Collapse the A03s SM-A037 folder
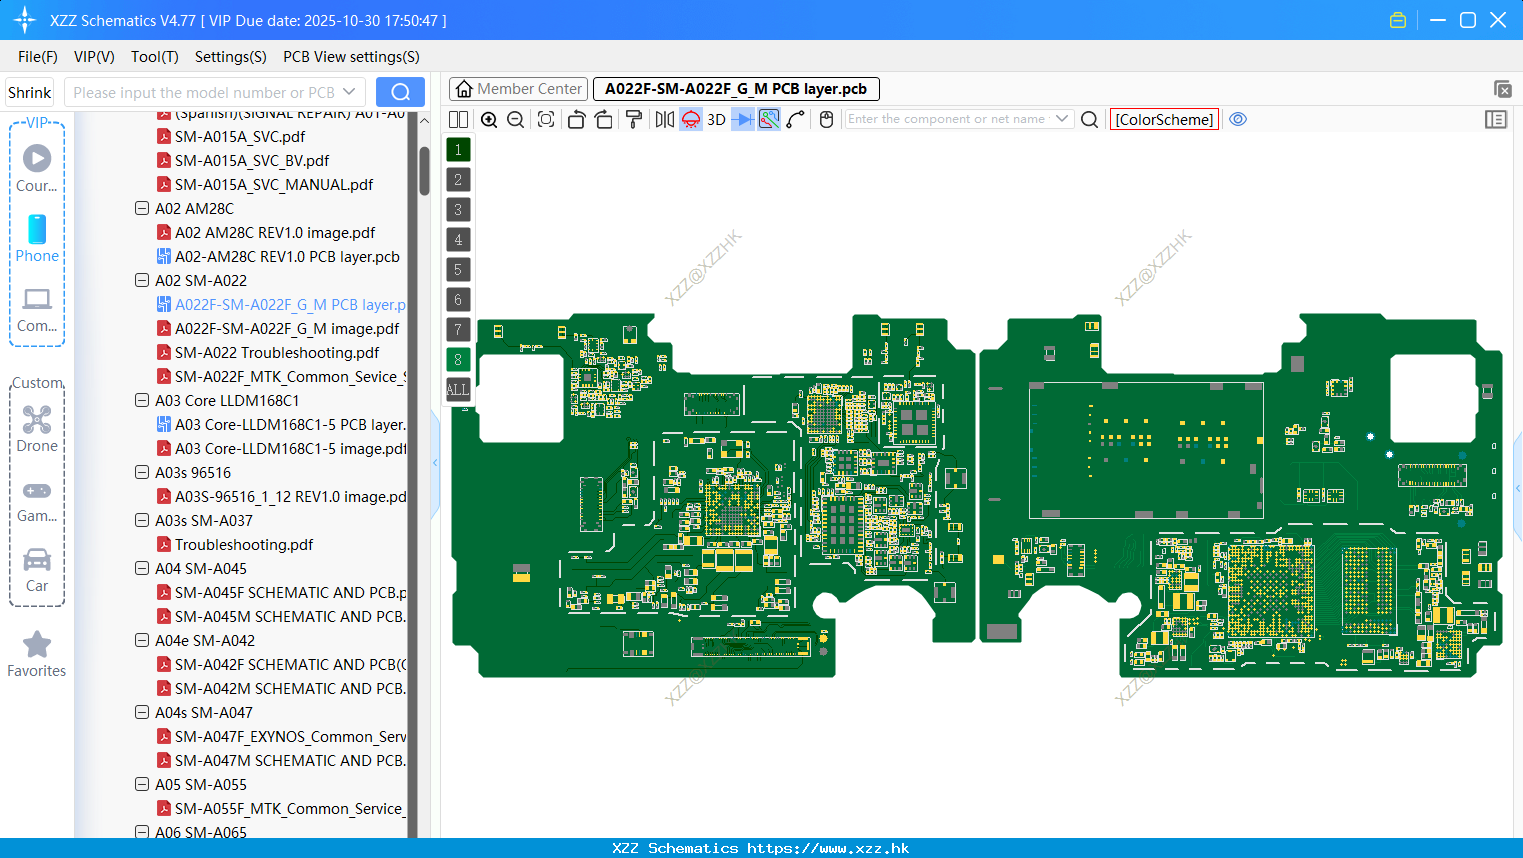1523x858 pixels. (x=142, y=520)
